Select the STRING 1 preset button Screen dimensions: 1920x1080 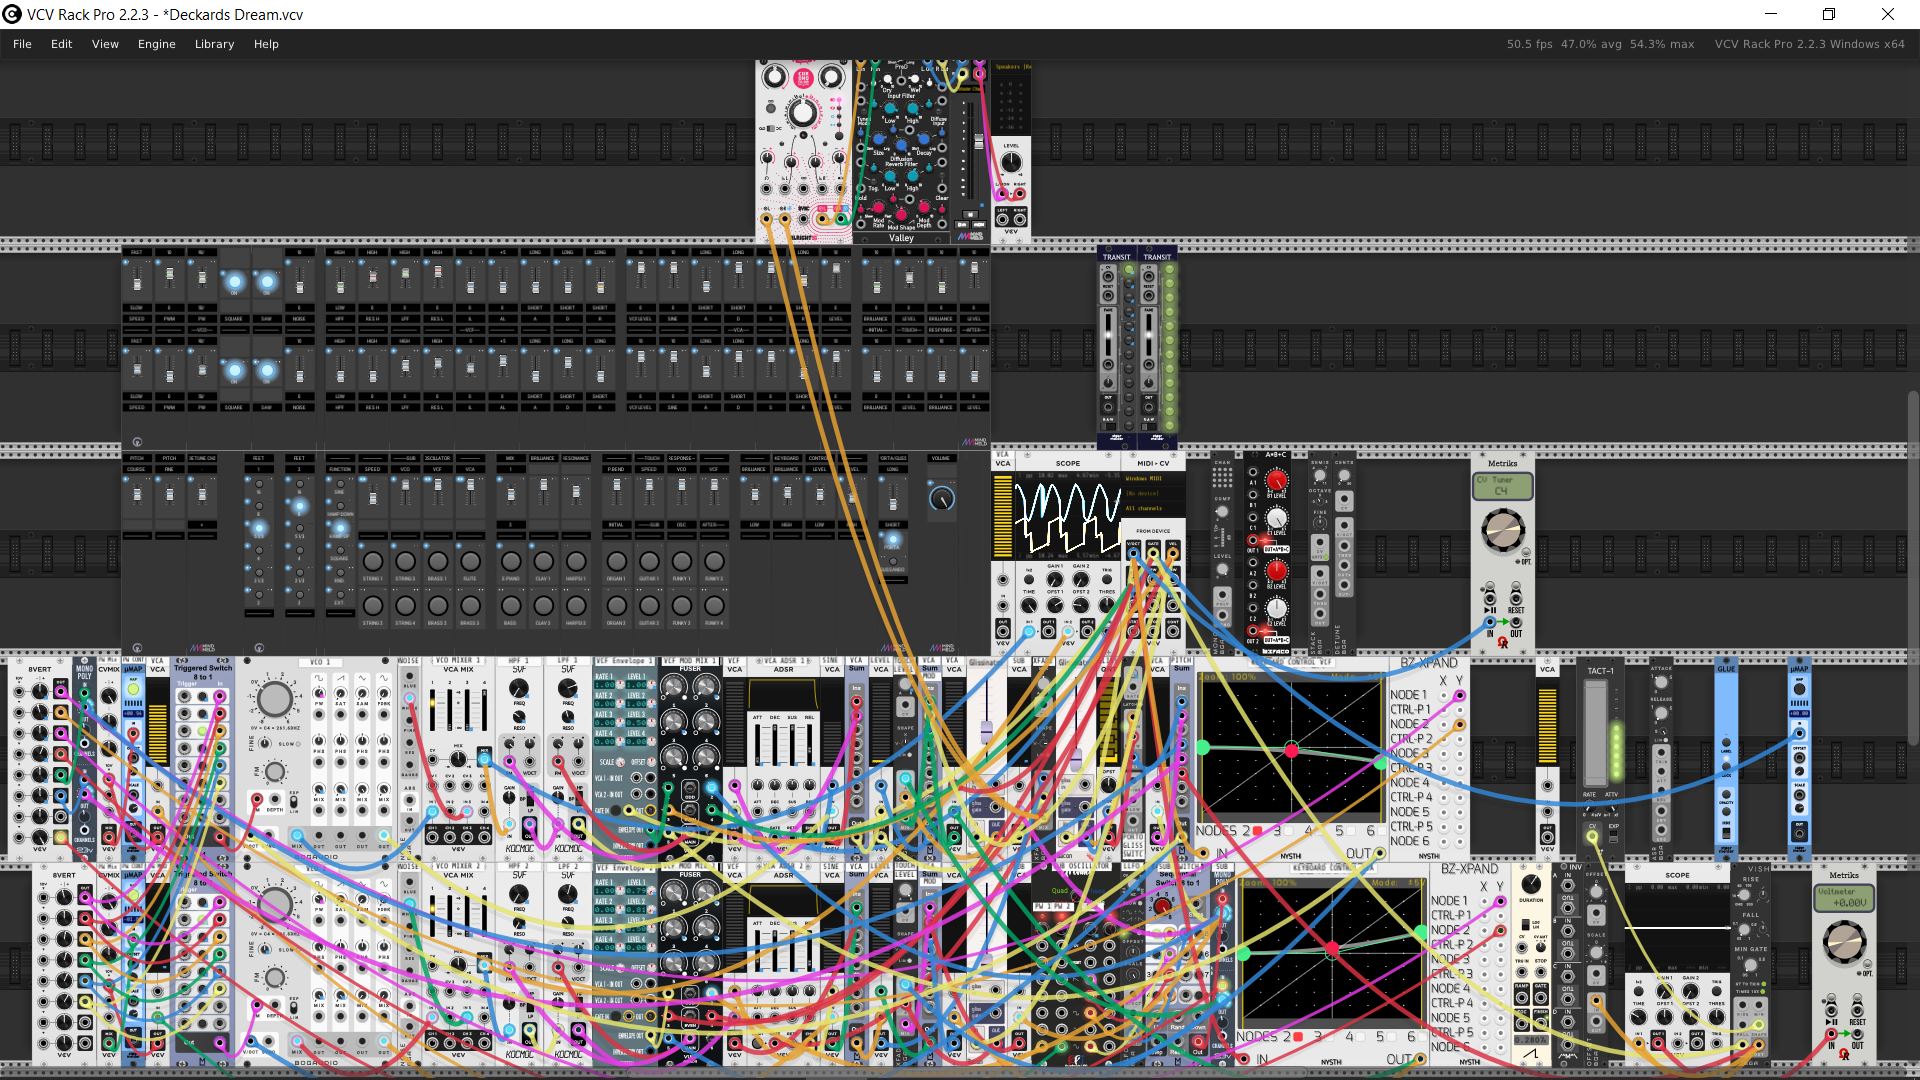point(373,561)
